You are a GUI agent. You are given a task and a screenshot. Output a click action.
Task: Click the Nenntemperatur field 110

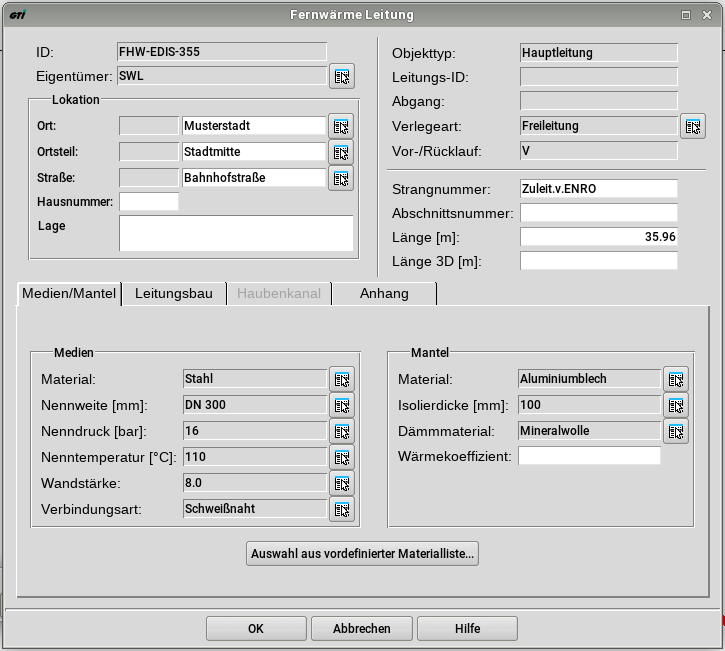click(x=255, y=456)
